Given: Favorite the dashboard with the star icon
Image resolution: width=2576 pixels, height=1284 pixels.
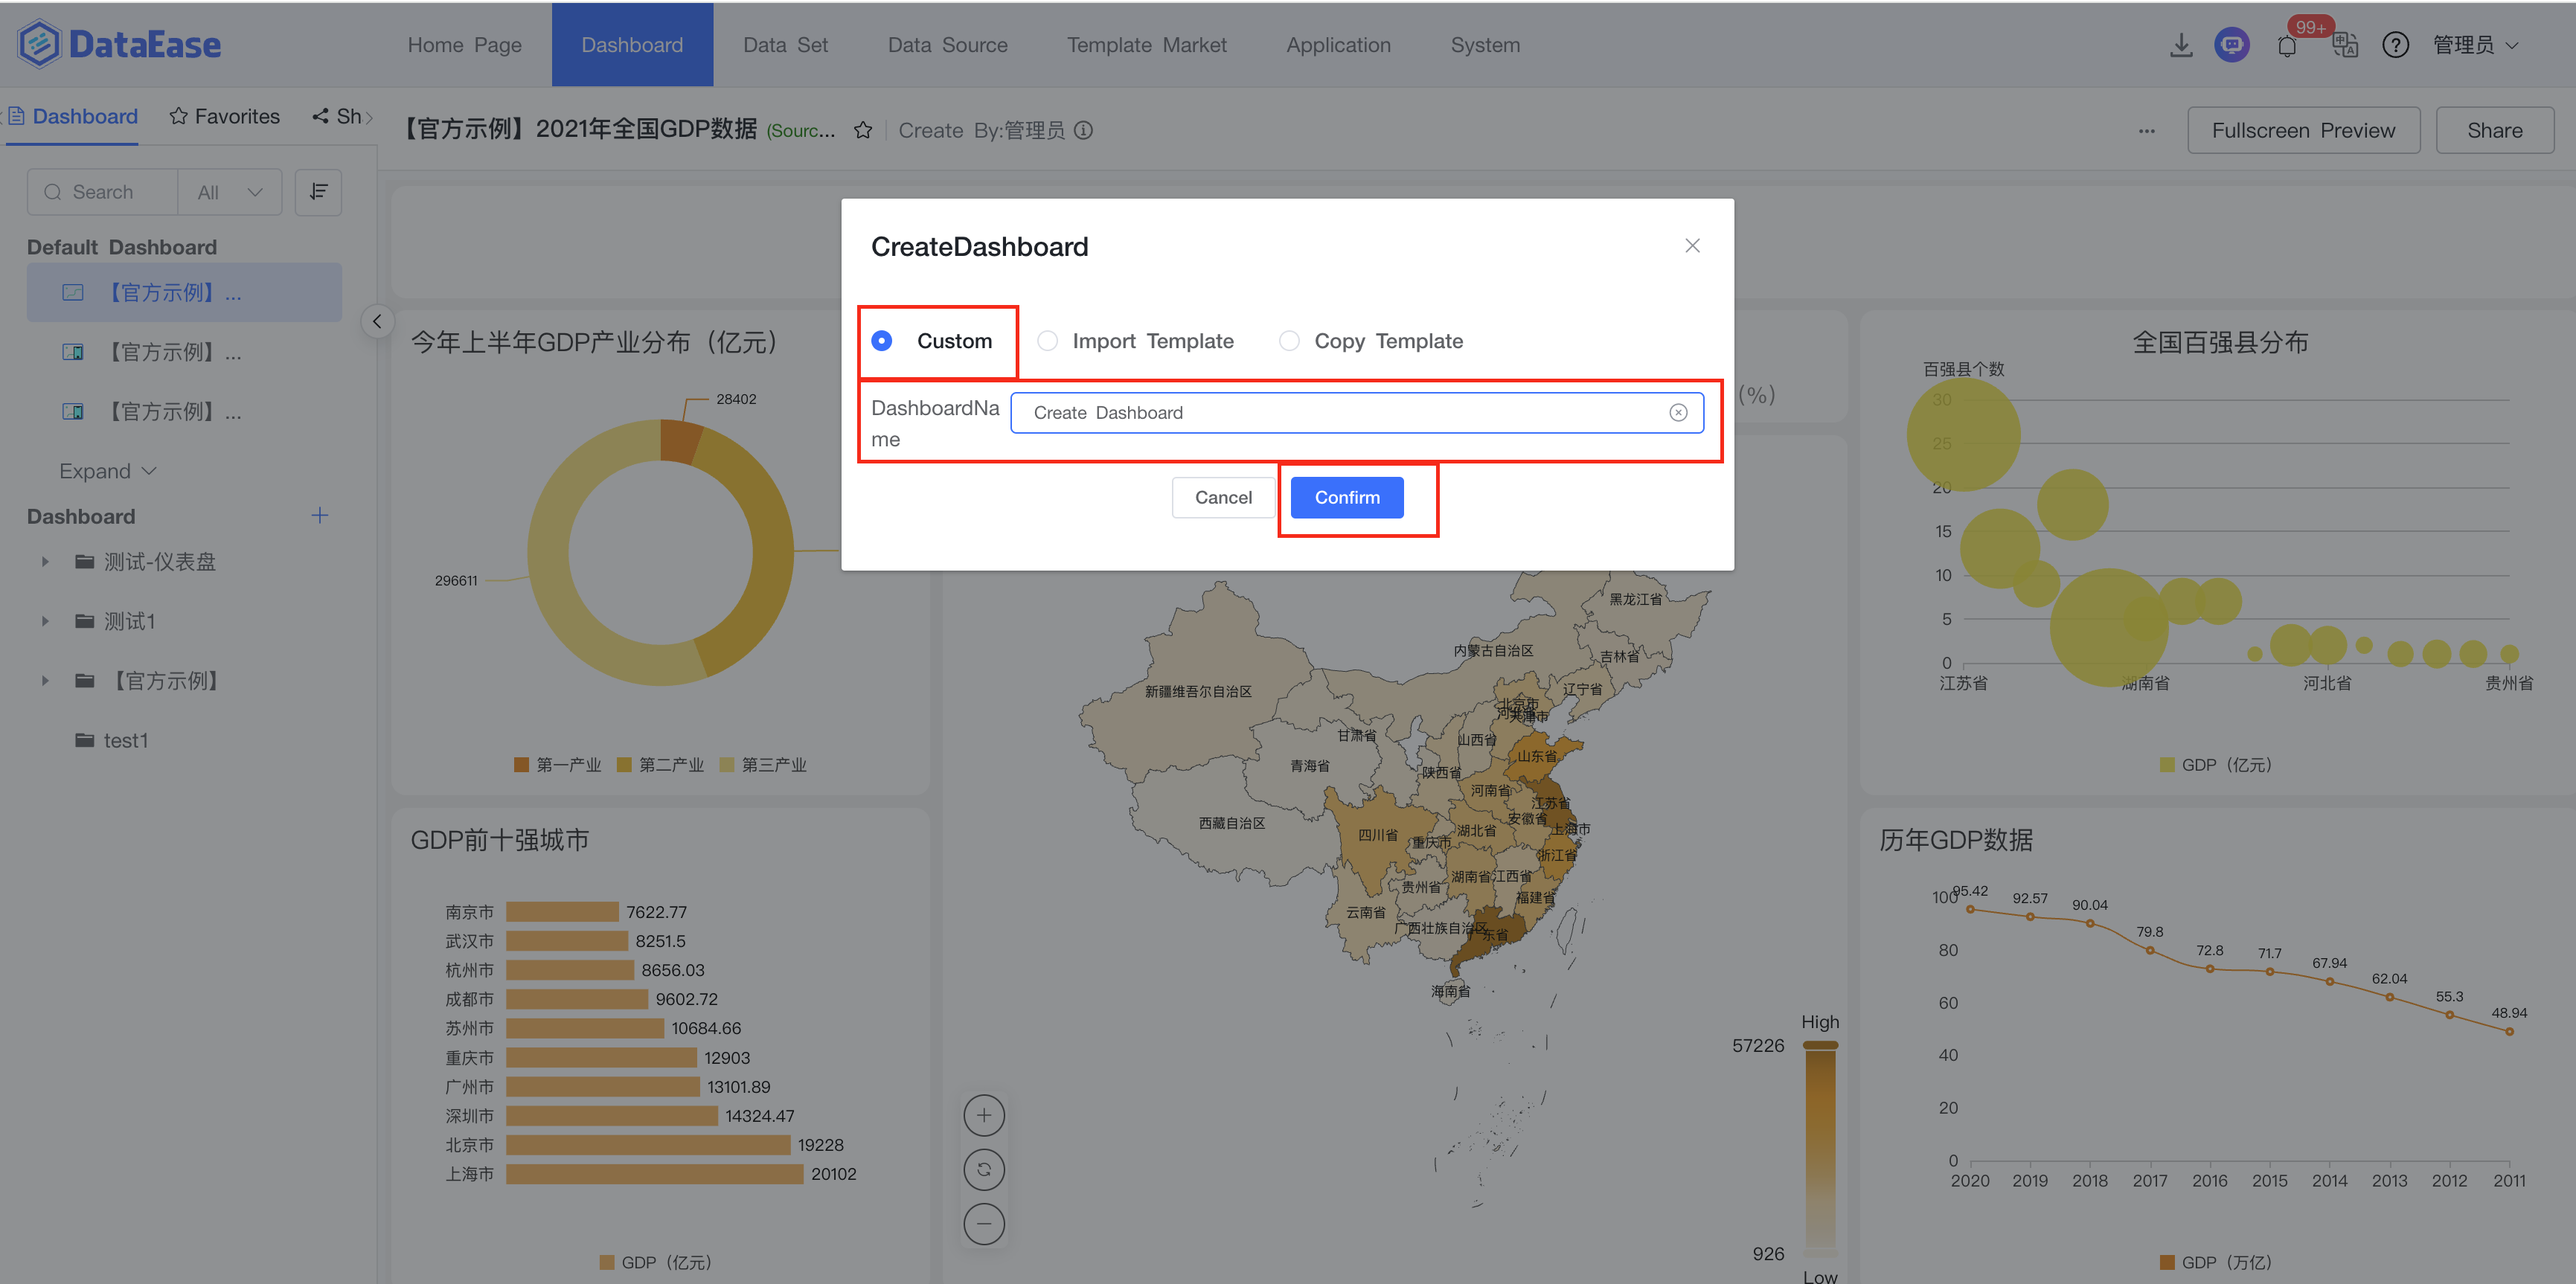Looking at the screenshot, I should (863, 131).
